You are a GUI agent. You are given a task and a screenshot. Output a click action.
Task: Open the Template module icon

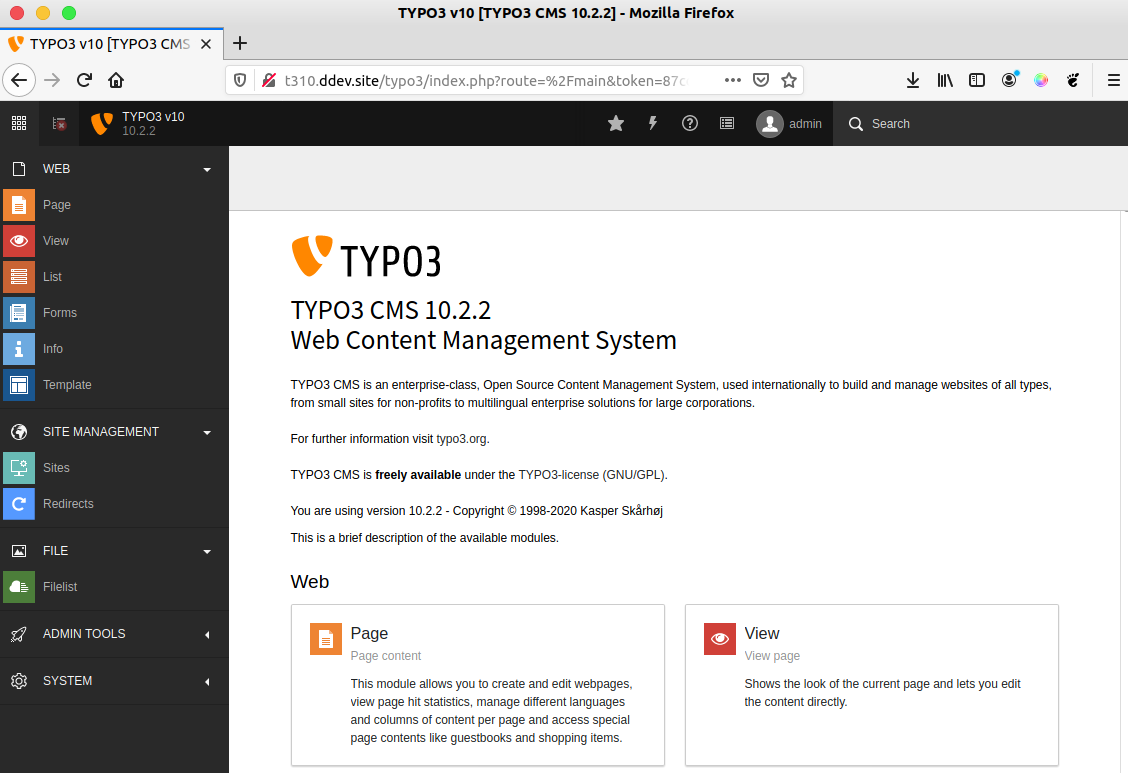(19, 385)
